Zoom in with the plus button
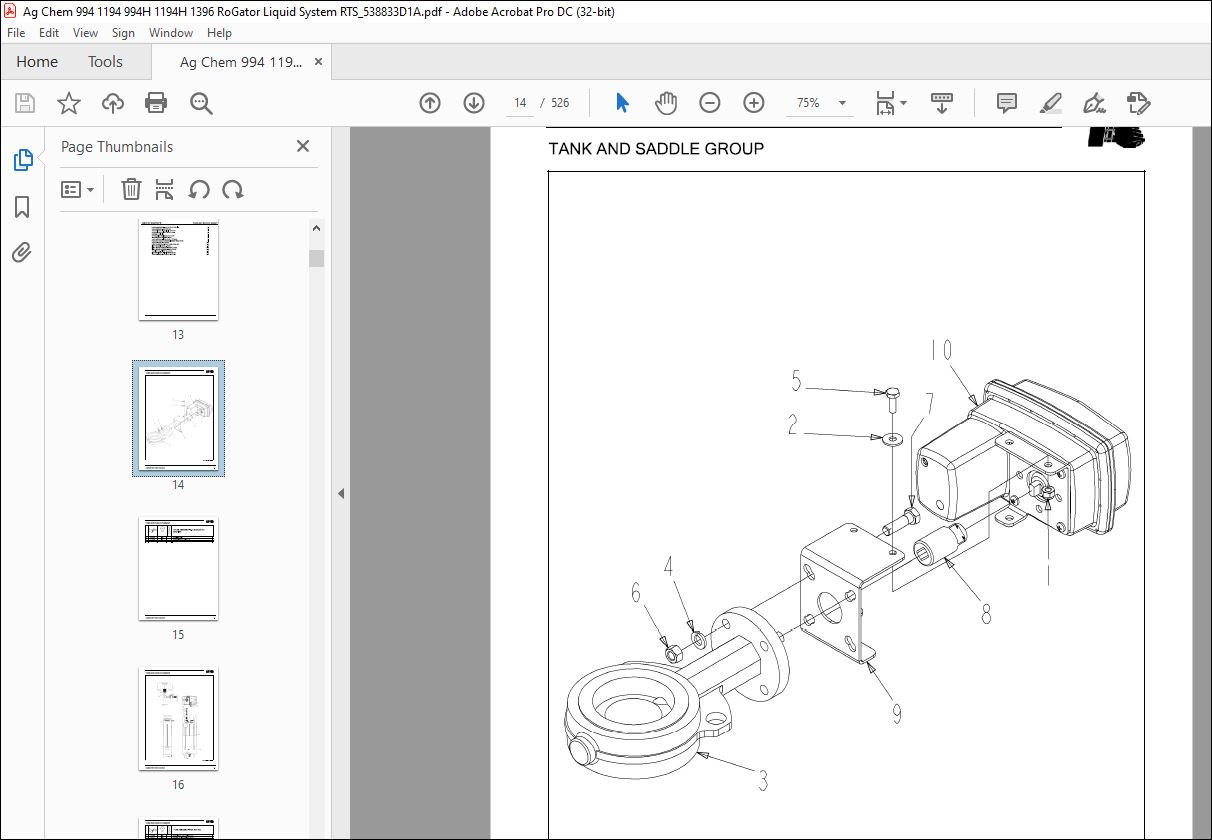Screen dimensions: 1212x840 [x=754, y=103]
